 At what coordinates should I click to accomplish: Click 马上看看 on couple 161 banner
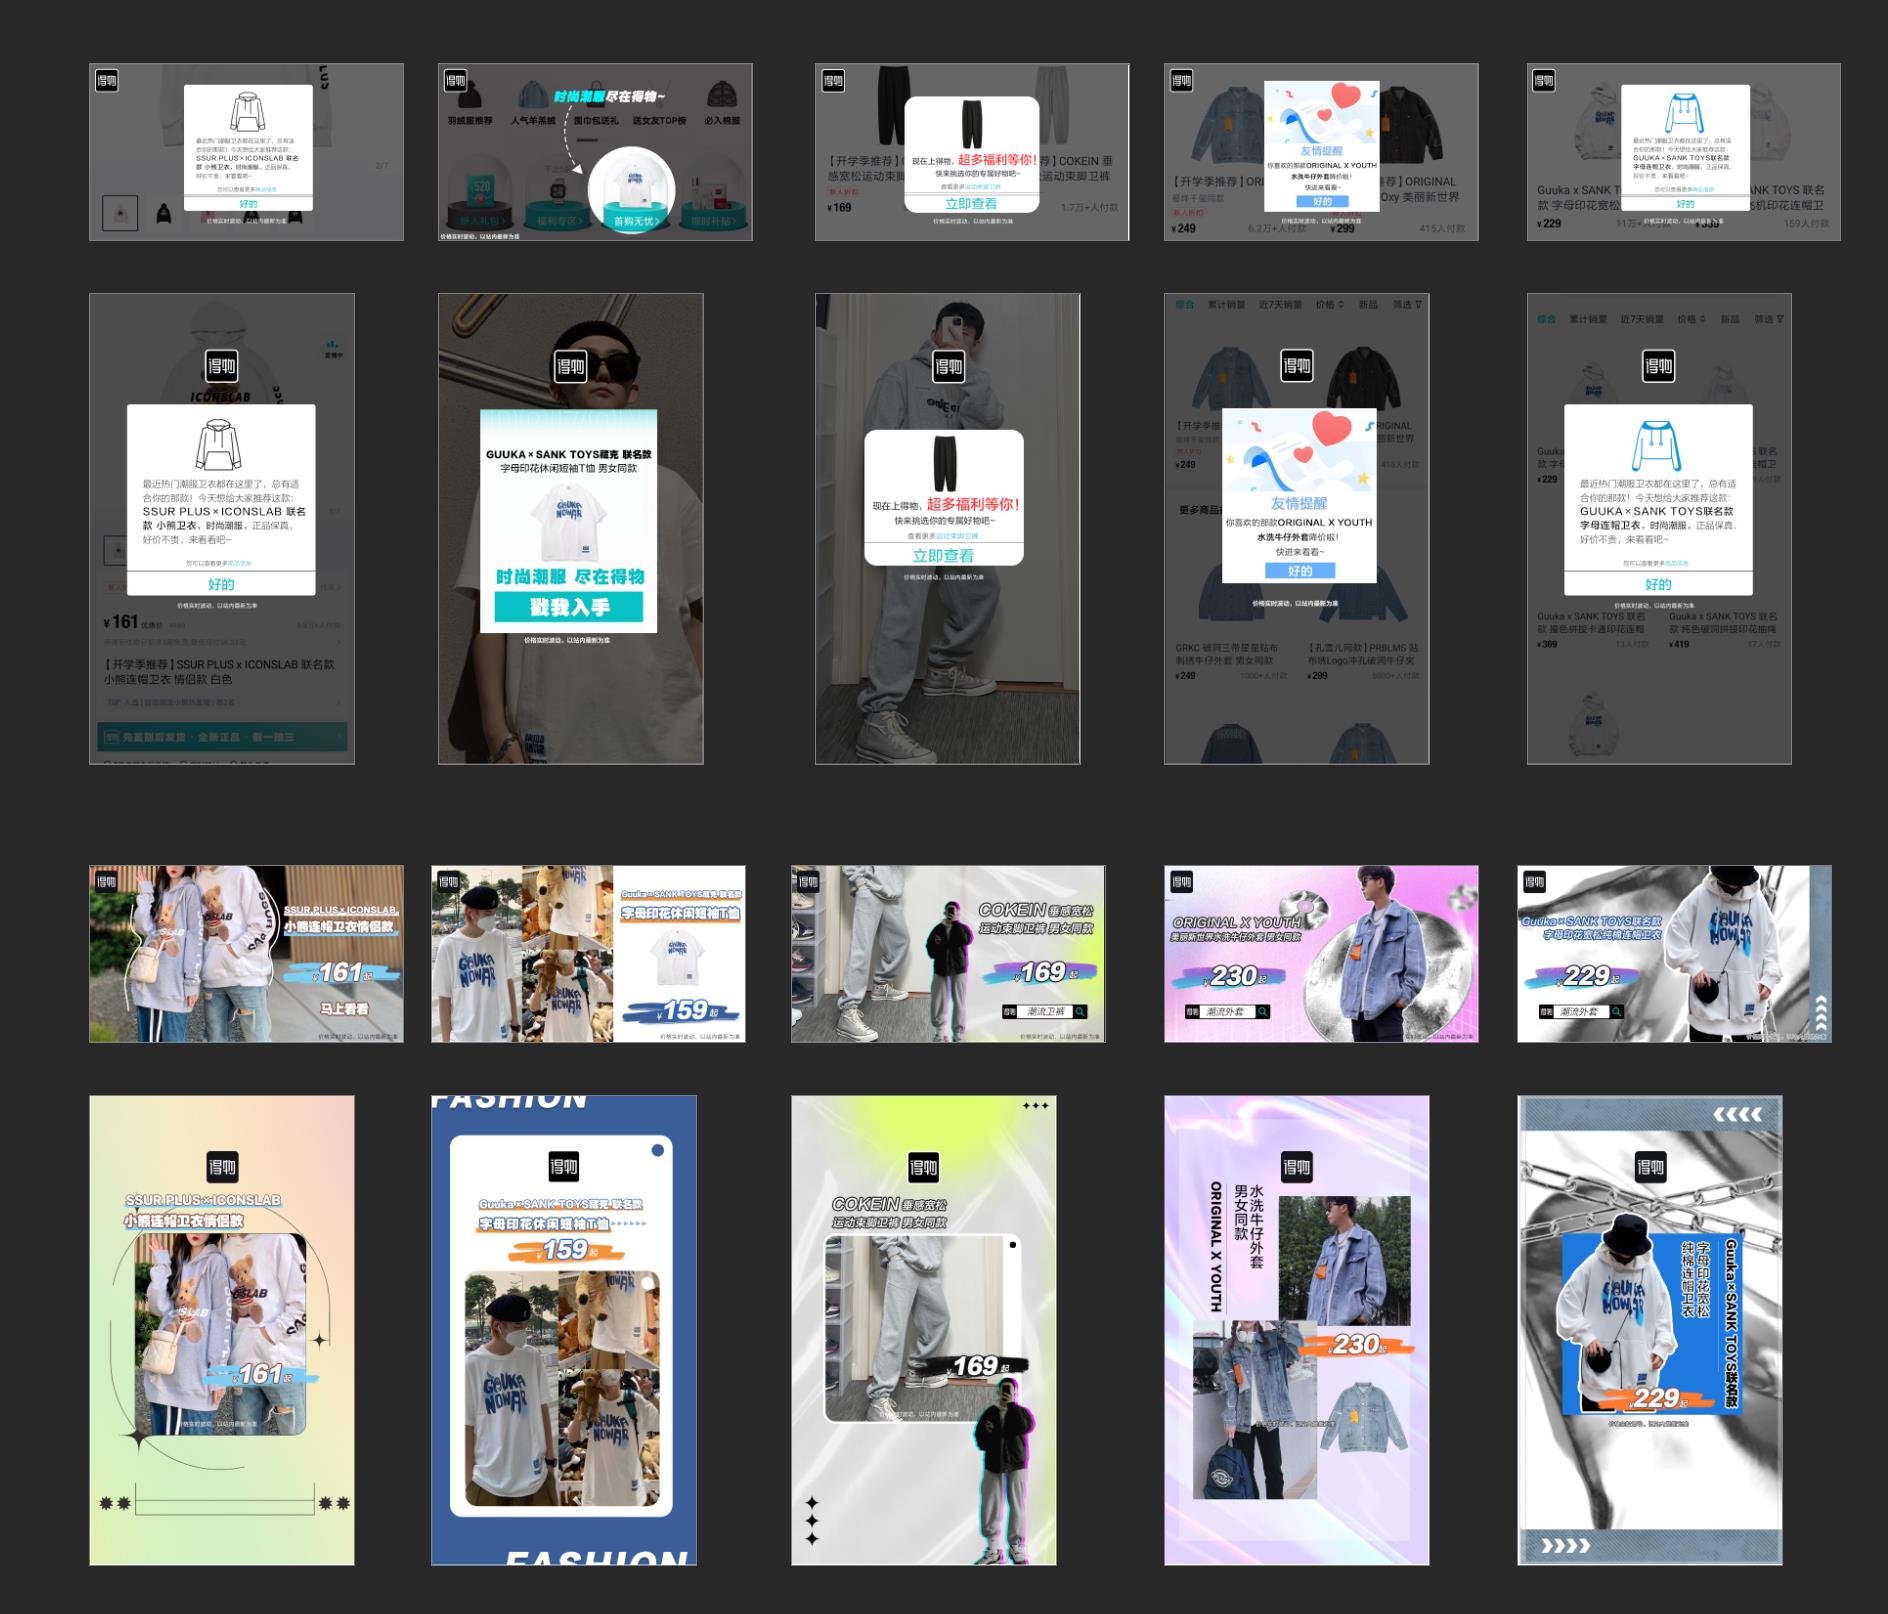click(344, 1008)
